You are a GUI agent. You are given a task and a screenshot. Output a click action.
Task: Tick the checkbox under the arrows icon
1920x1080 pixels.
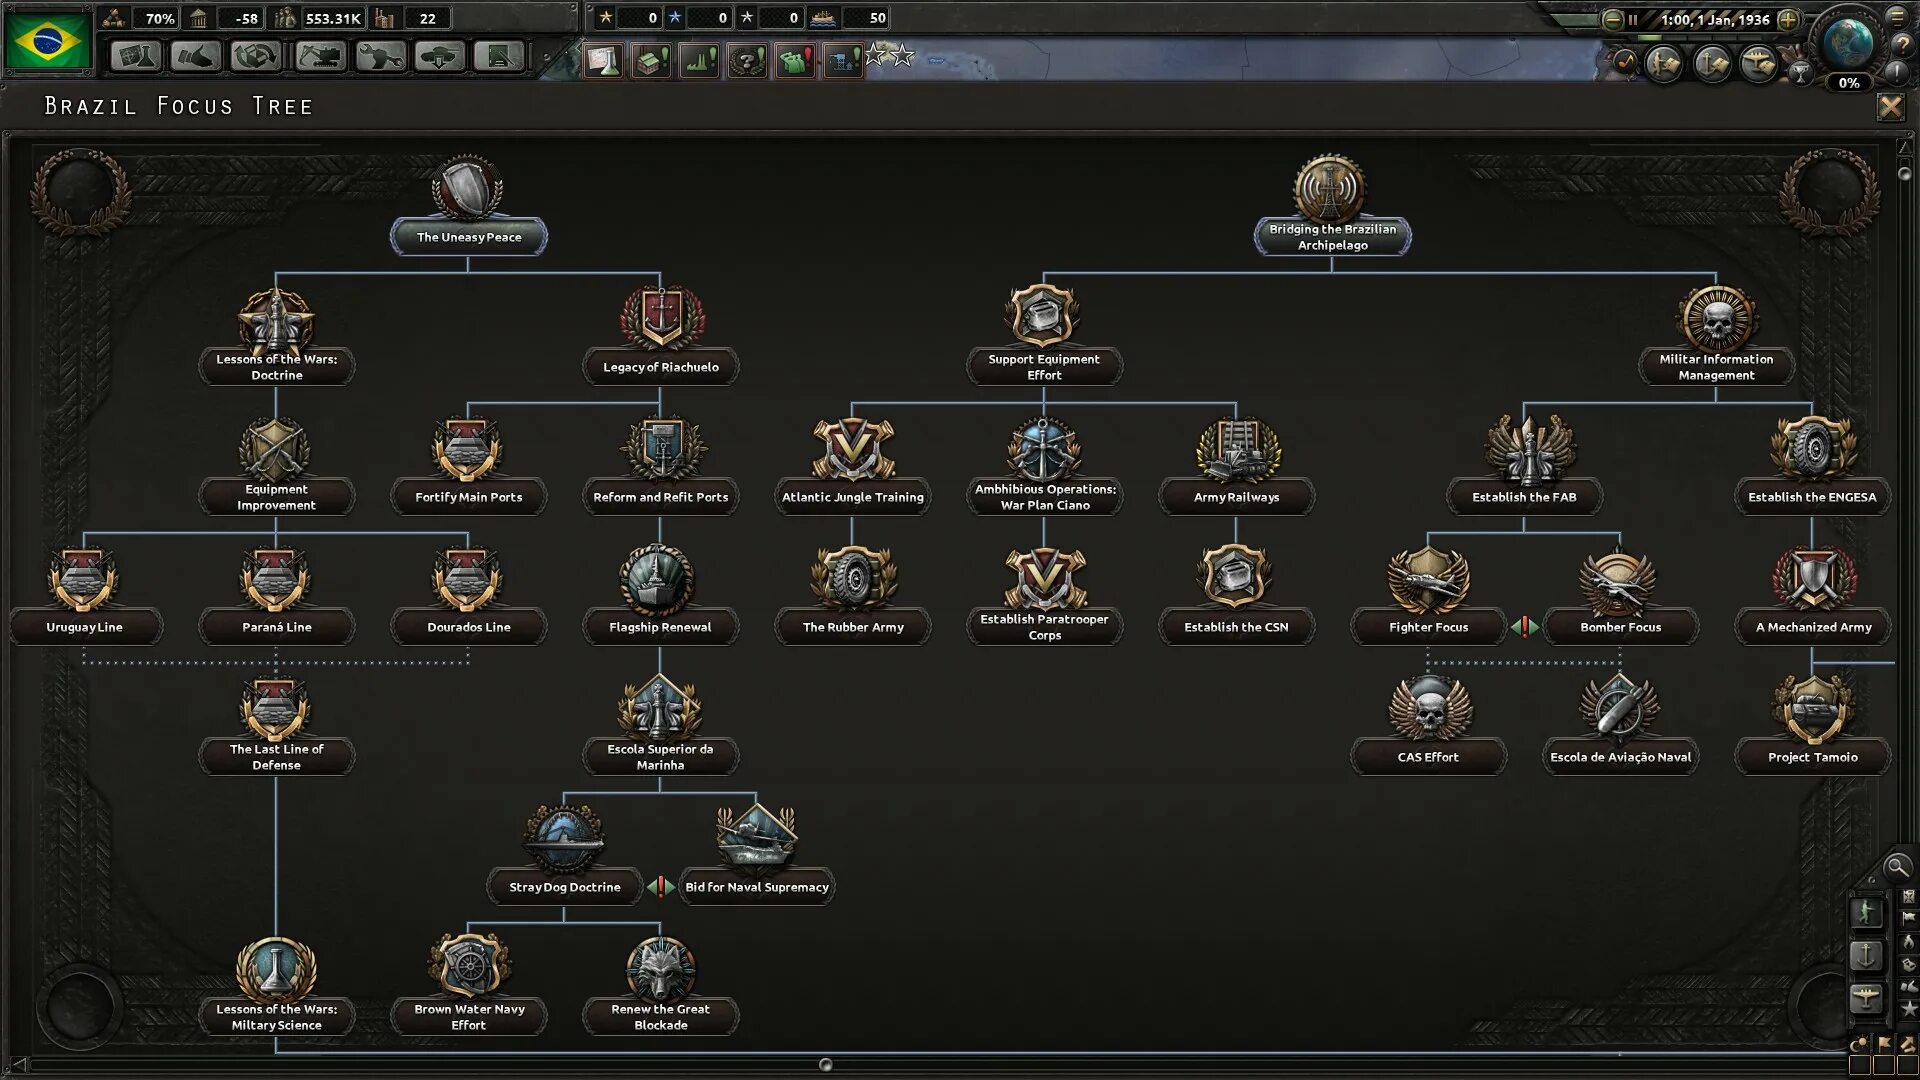(1908, 1065)
